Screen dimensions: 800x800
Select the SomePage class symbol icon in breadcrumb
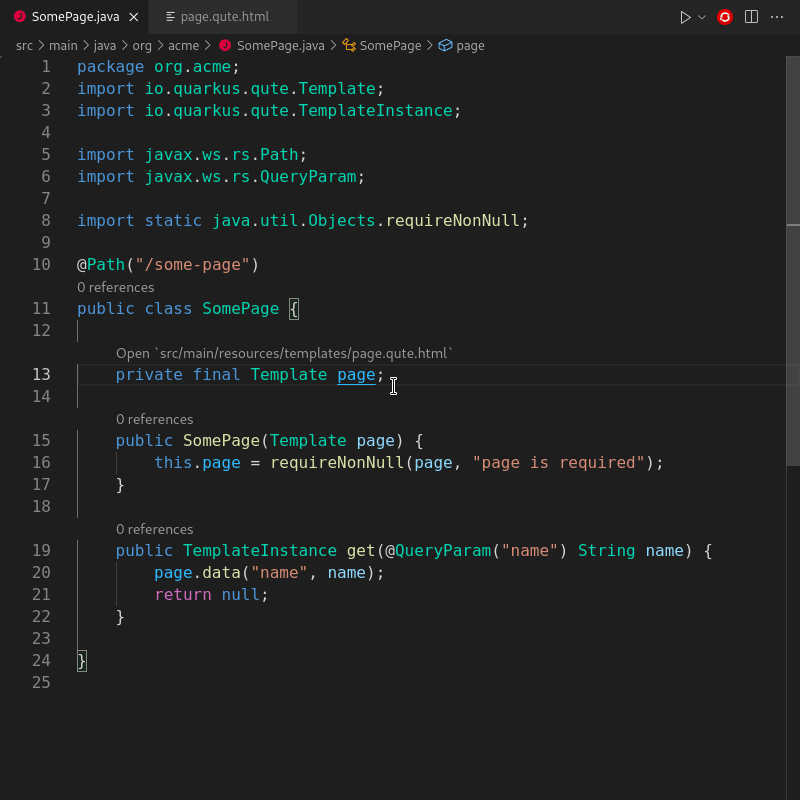[347, 45]
